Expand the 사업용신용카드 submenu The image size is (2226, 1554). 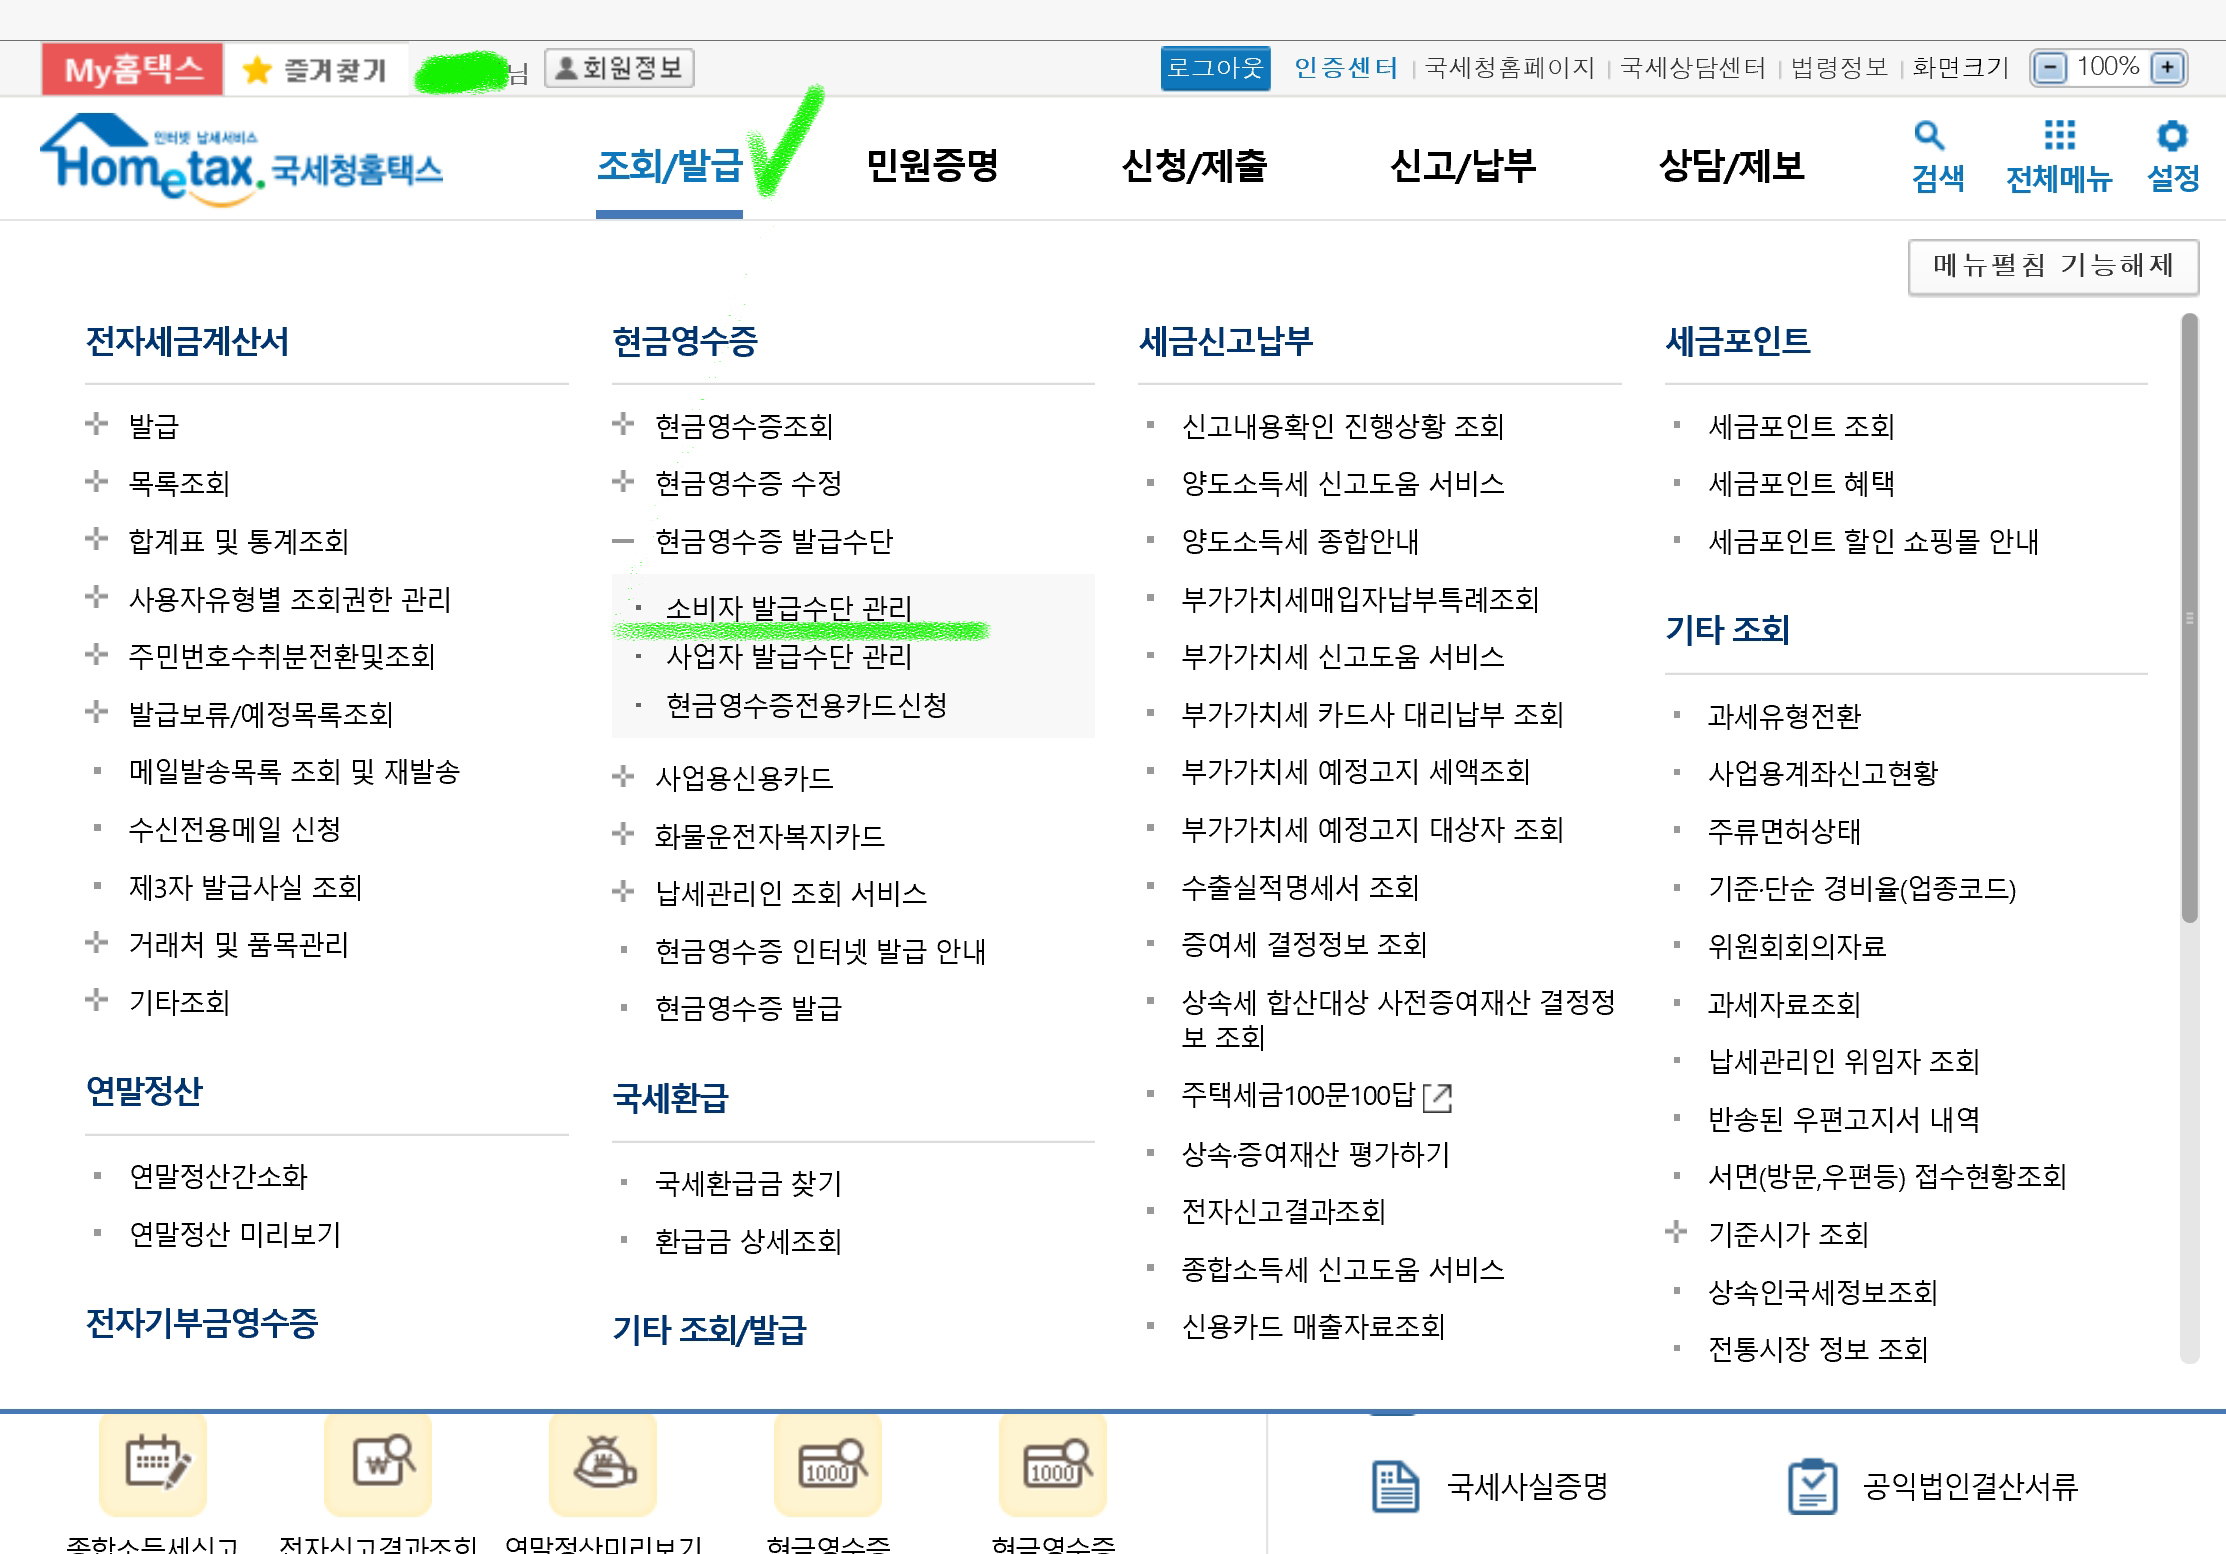623,777
